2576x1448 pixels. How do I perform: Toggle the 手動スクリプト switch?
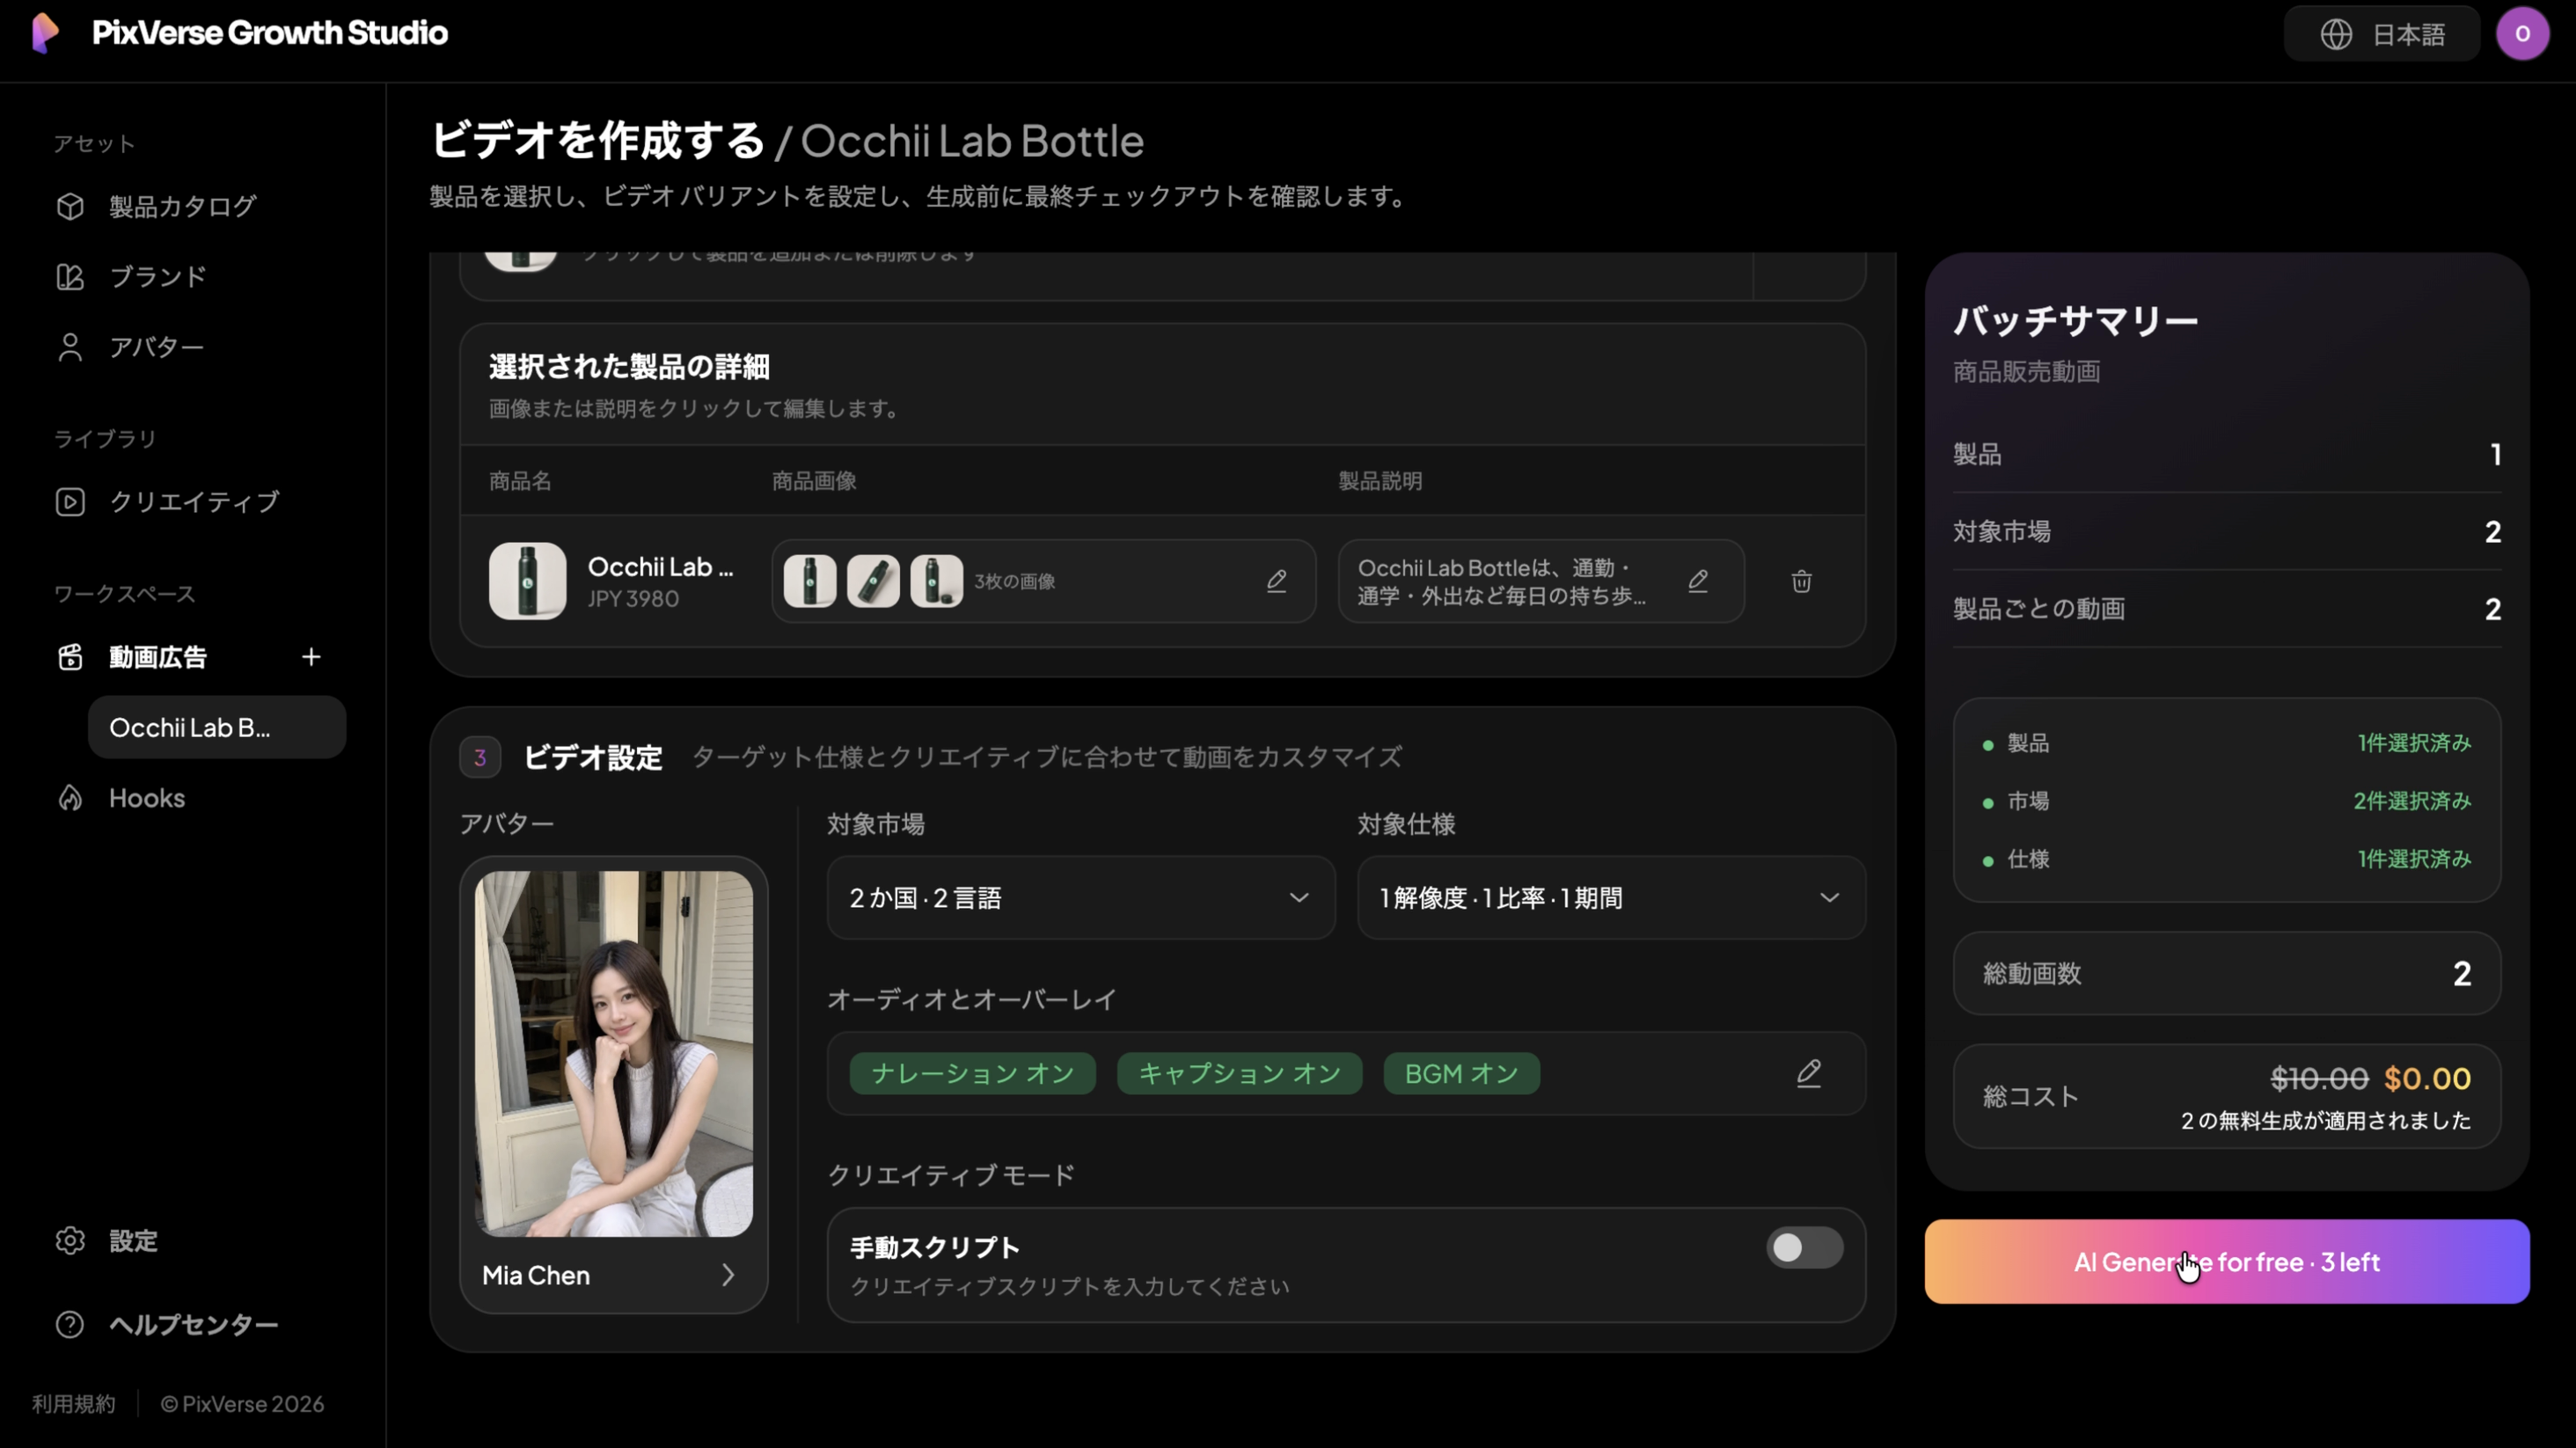pyautogui.click(x=1804, y=1248)
